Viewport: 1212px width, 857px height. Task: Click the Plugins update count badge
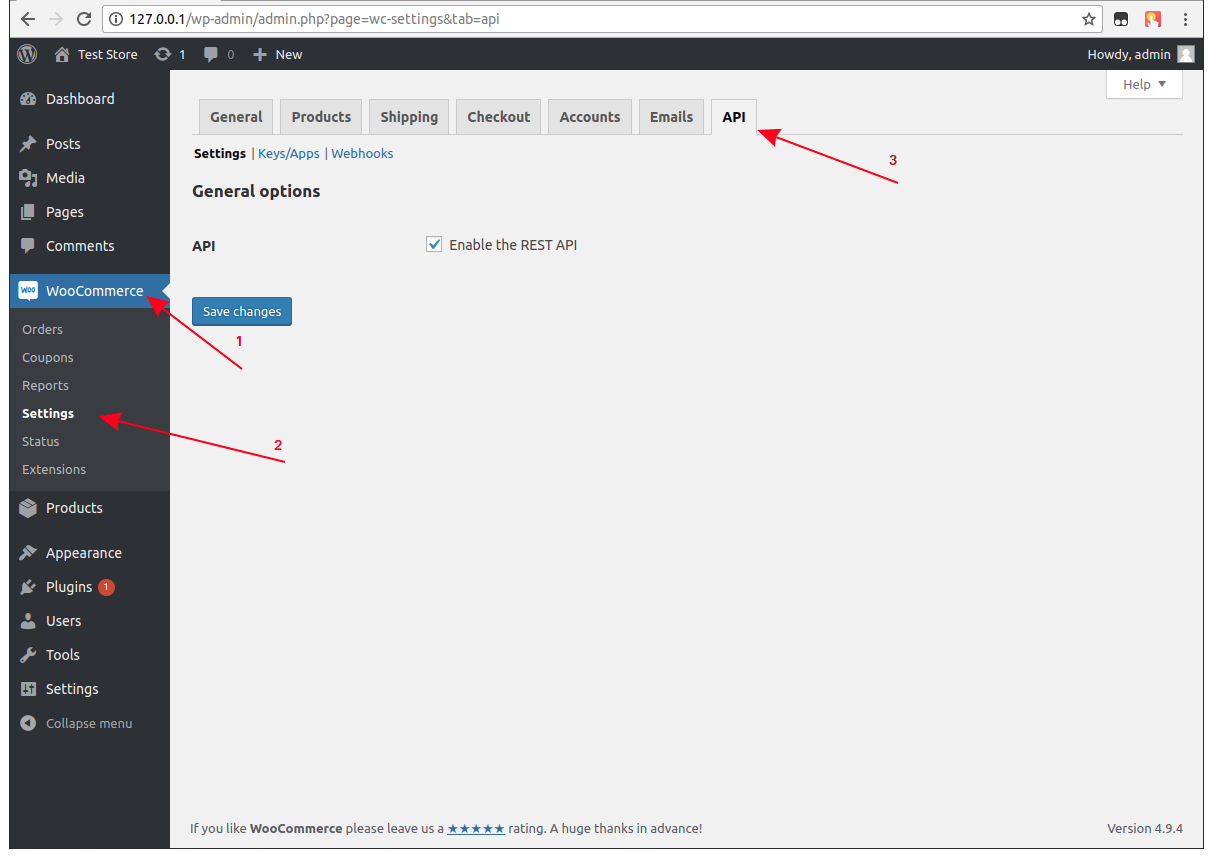(x=106, y=587)
